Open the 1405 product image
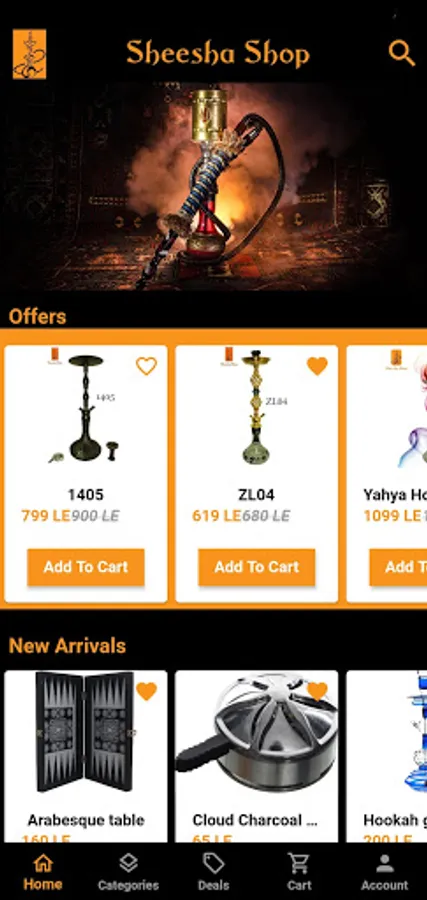The height and width of the screenshot is (900, 427). point(86,408)
